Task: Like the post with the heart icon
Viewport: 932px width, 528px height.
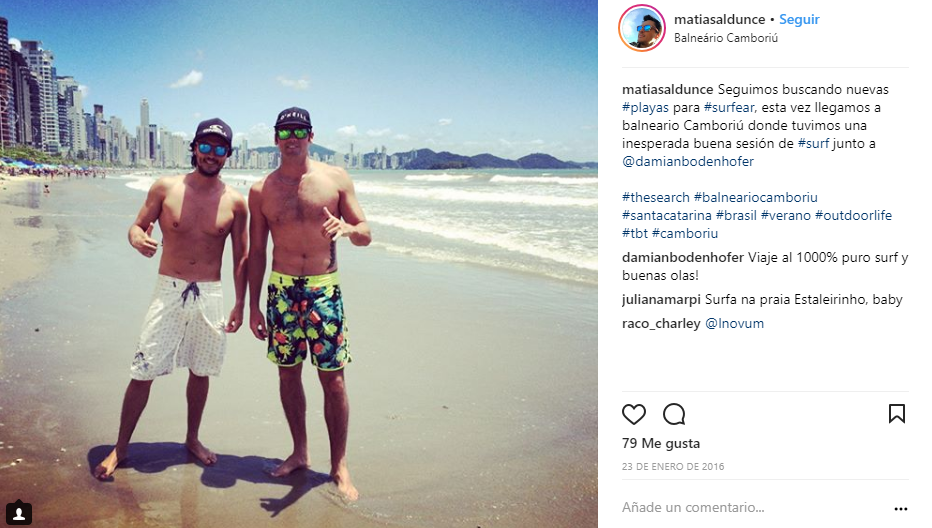Action: (x=634, y=414)
